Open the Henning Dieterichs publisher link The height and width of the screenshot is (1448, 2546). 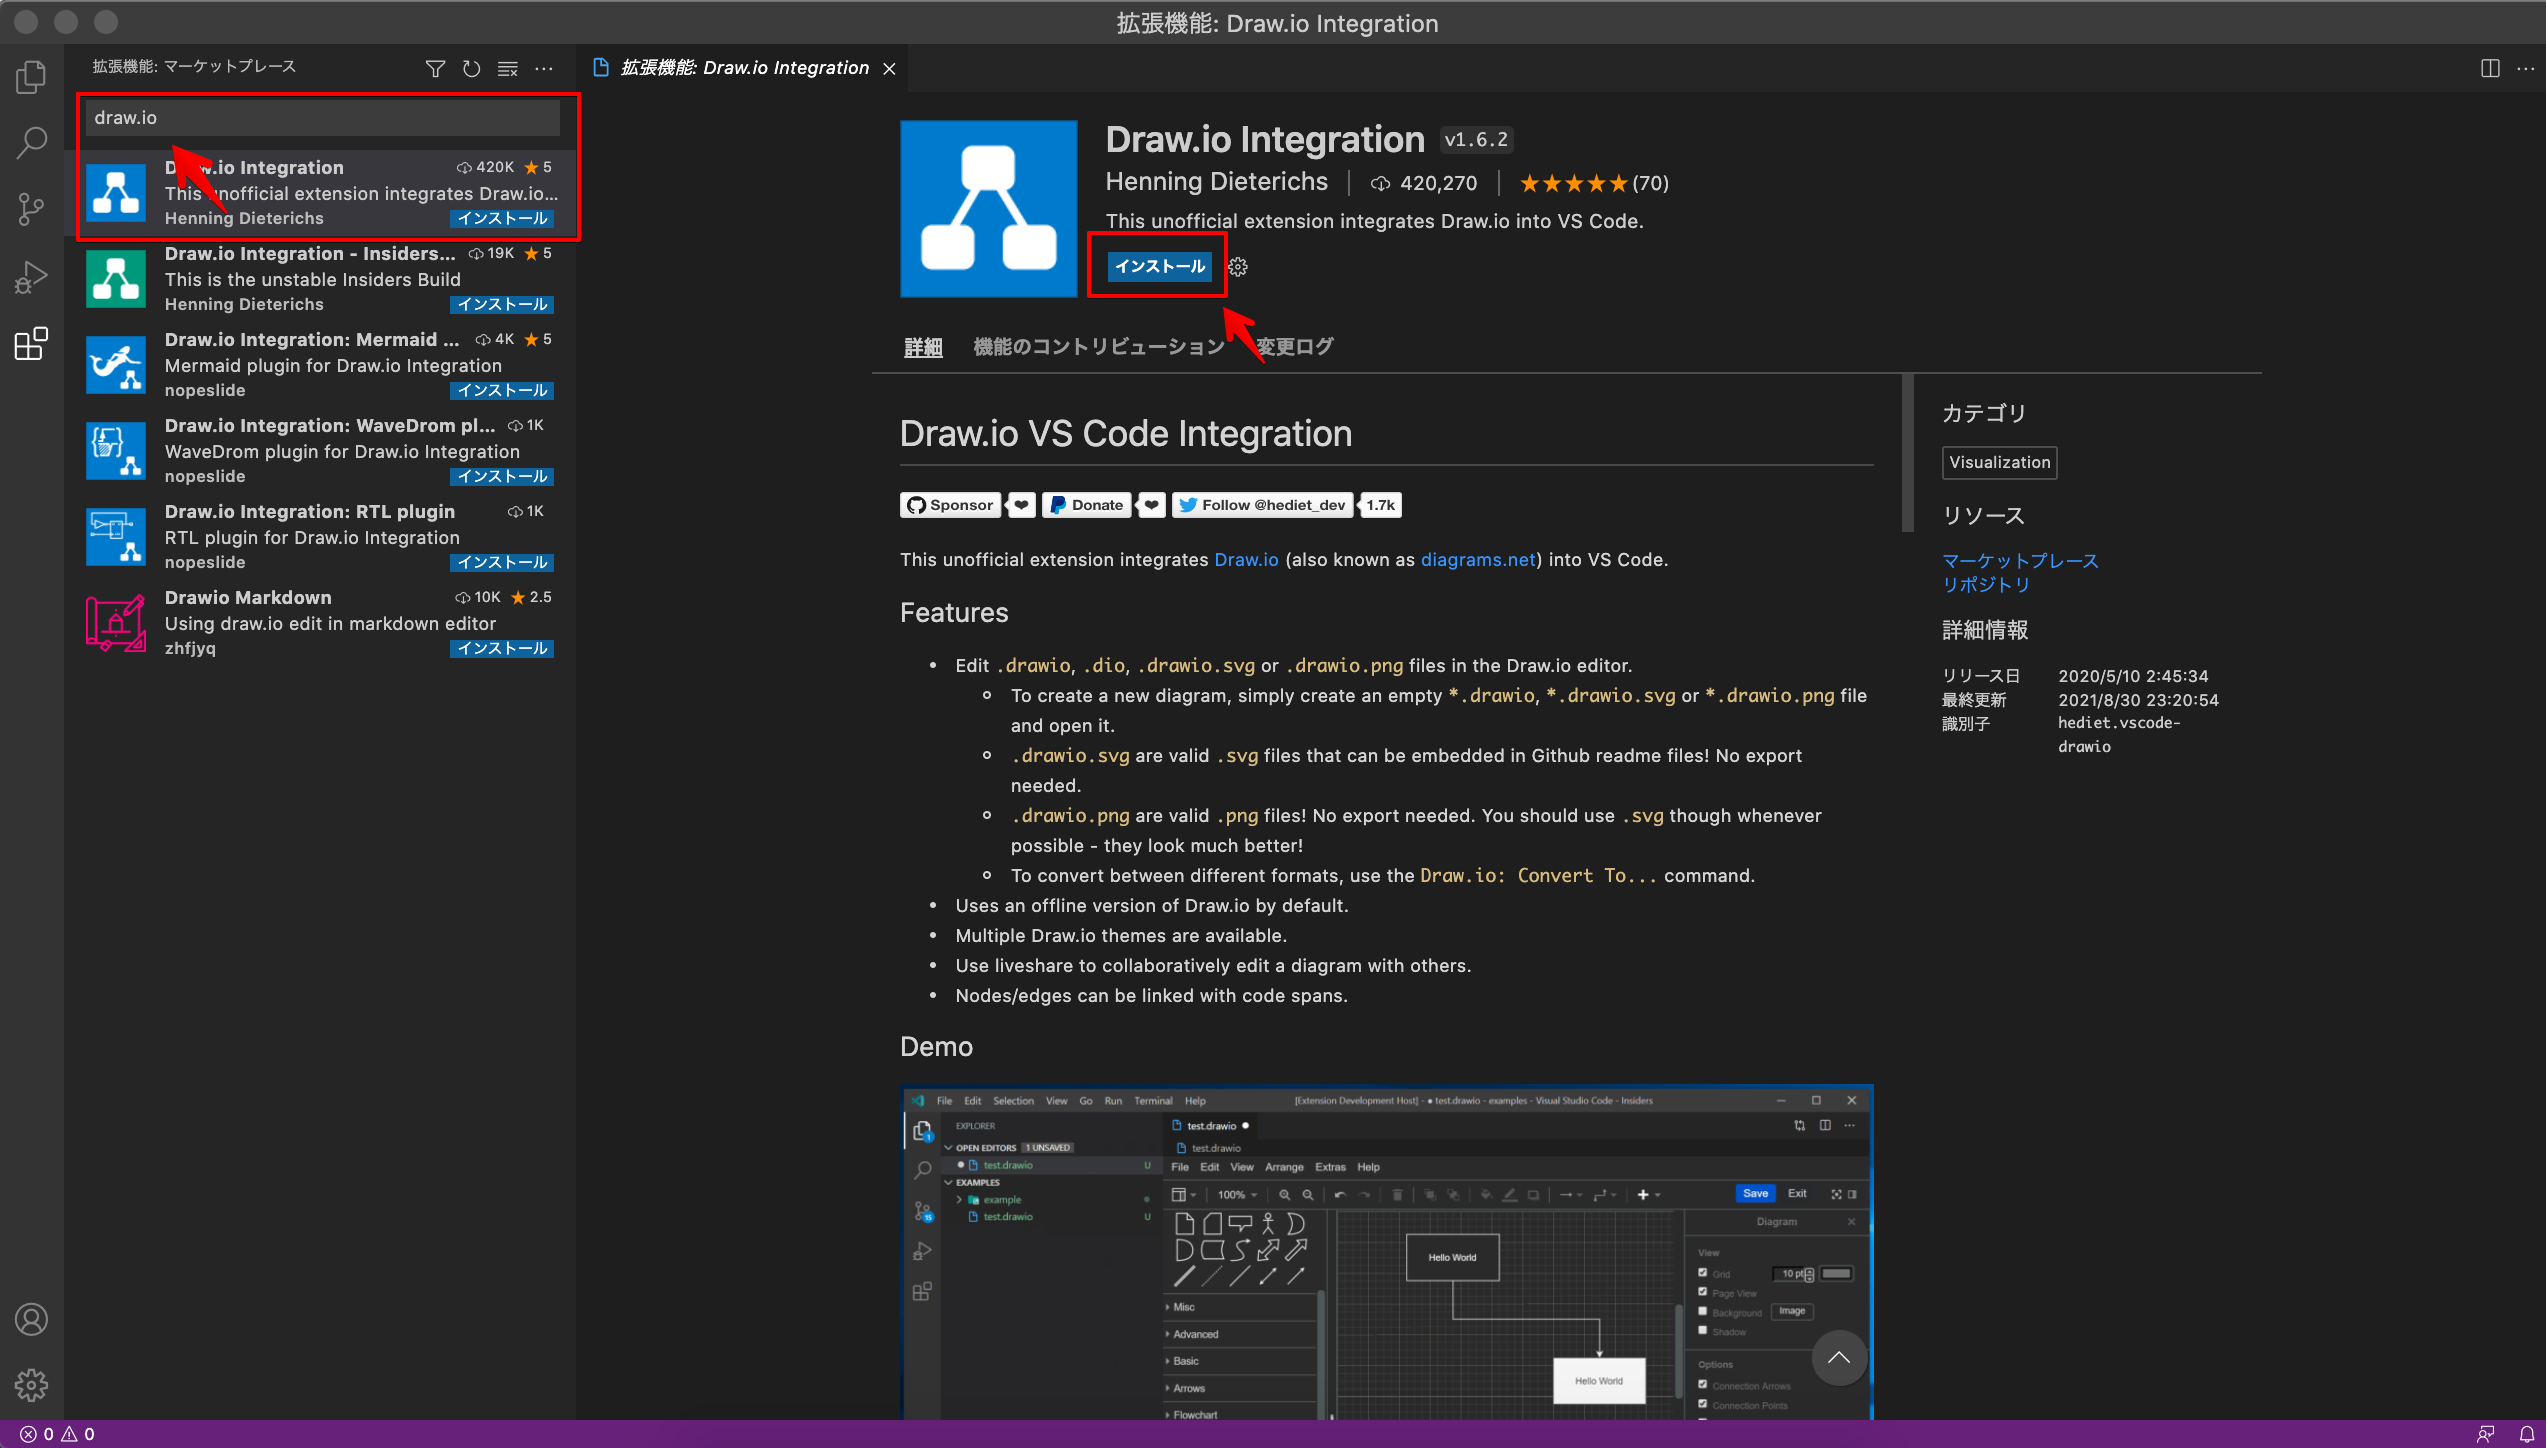pos(1217,182)
